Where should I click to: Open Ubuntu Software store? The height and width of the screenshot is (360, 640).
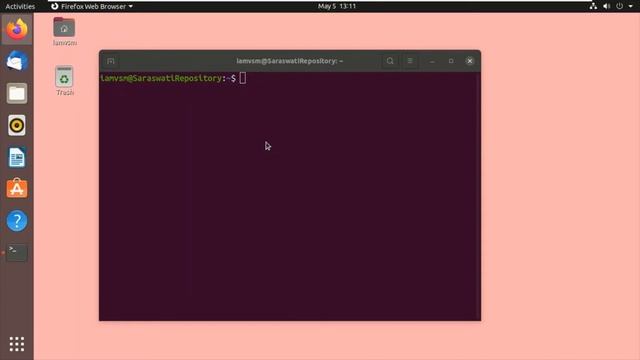click(17, 189)
